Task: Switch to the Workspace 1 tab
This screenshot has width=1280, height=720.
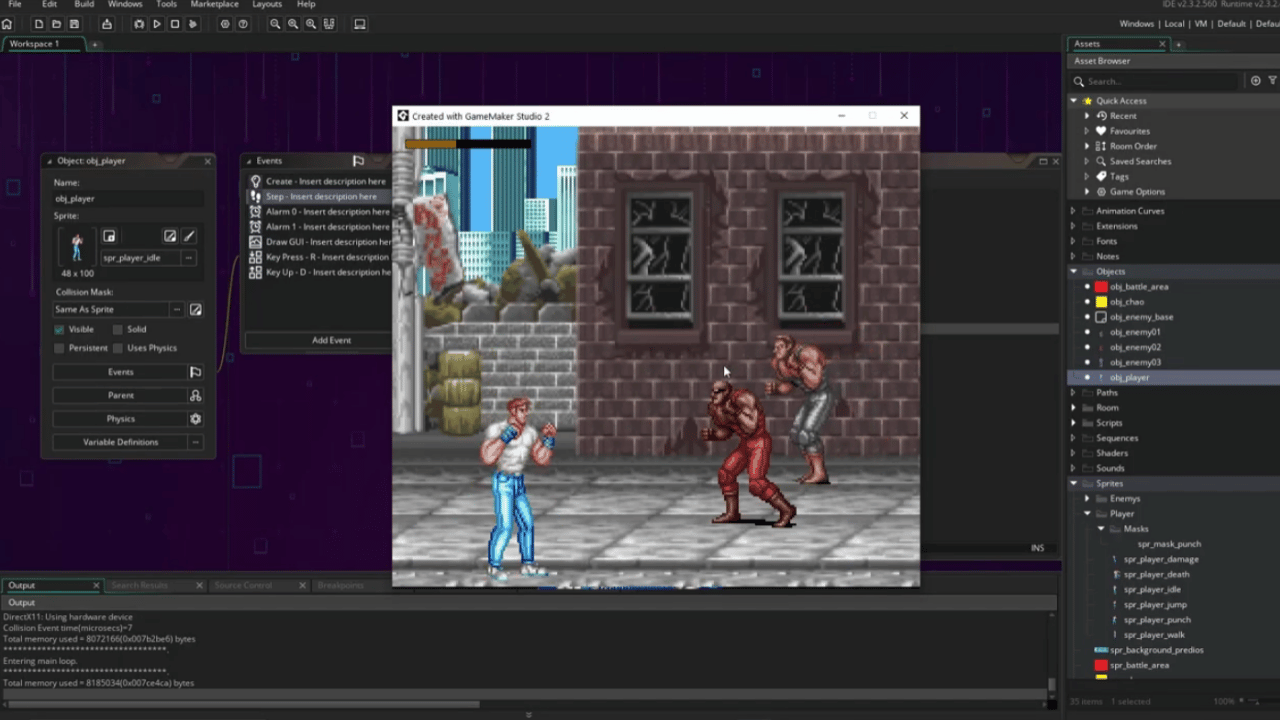Action: (35, 44)
